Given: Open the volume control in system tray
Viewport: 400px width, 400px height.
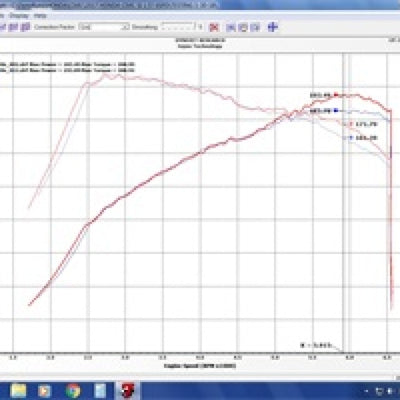Looking at the screenshot, I should 390,391.
